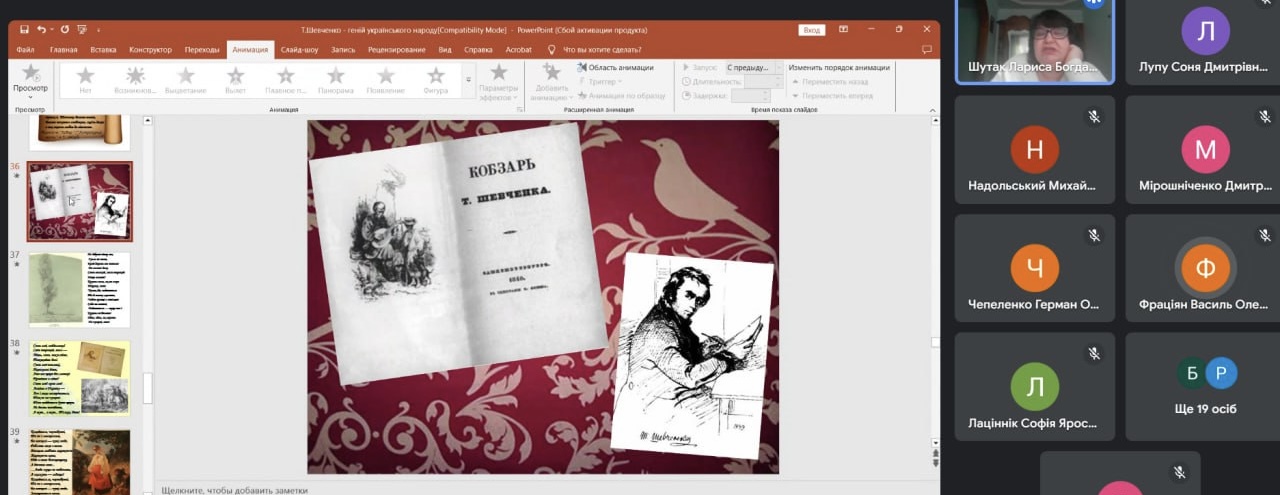
Task: Click the notes area 'Щелкните, чтобы добавить заметки'
Action: [234, 490]
